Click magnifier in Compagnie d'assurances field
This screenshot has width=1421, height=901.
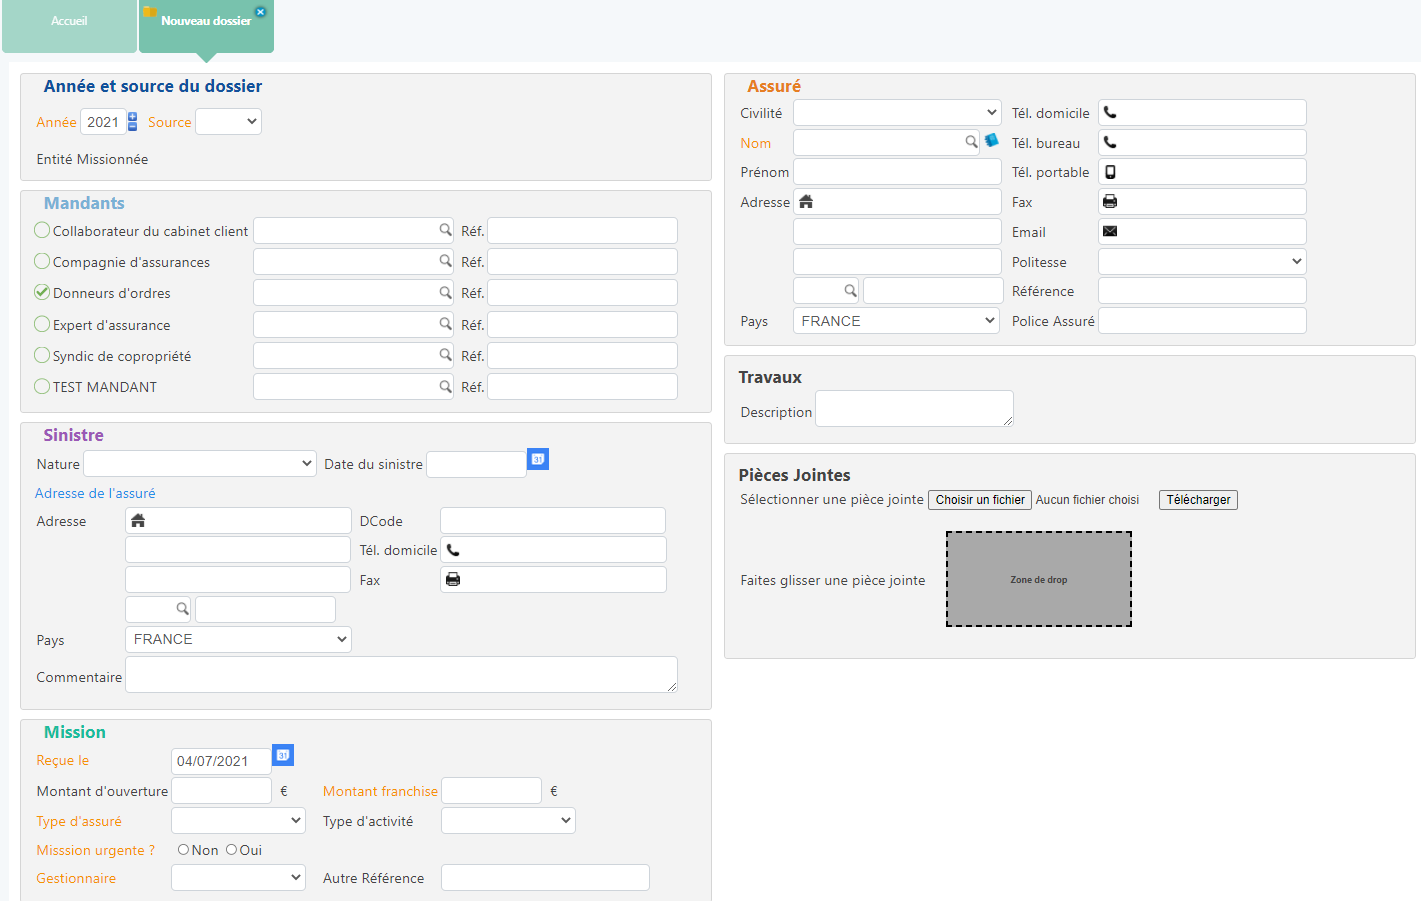[x=445, y=261]
